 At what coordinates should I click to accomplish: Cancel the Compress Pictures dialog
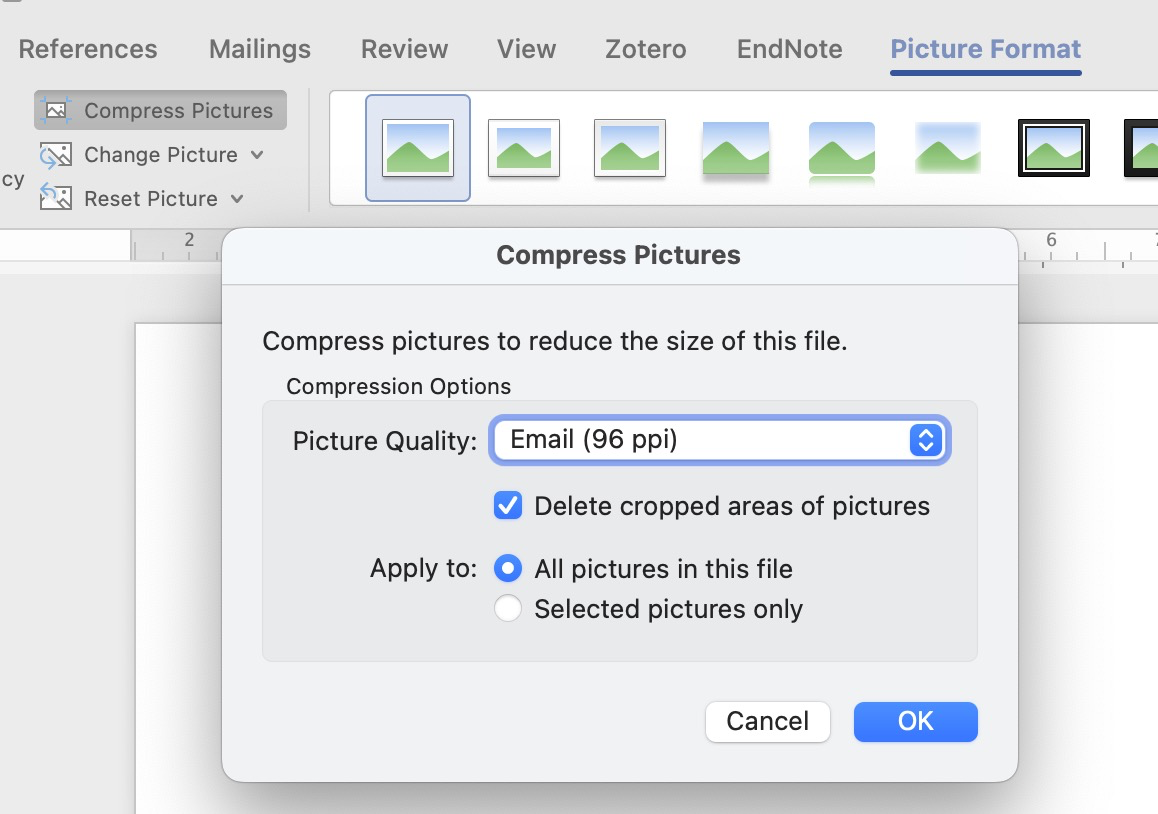[x=768, y=721]
